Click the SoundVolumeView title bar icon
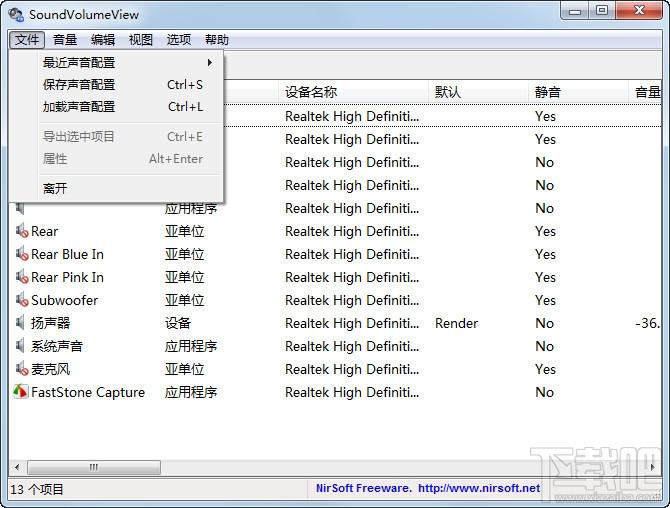Viewport: 670px width, 508px height. coord(16,15)
